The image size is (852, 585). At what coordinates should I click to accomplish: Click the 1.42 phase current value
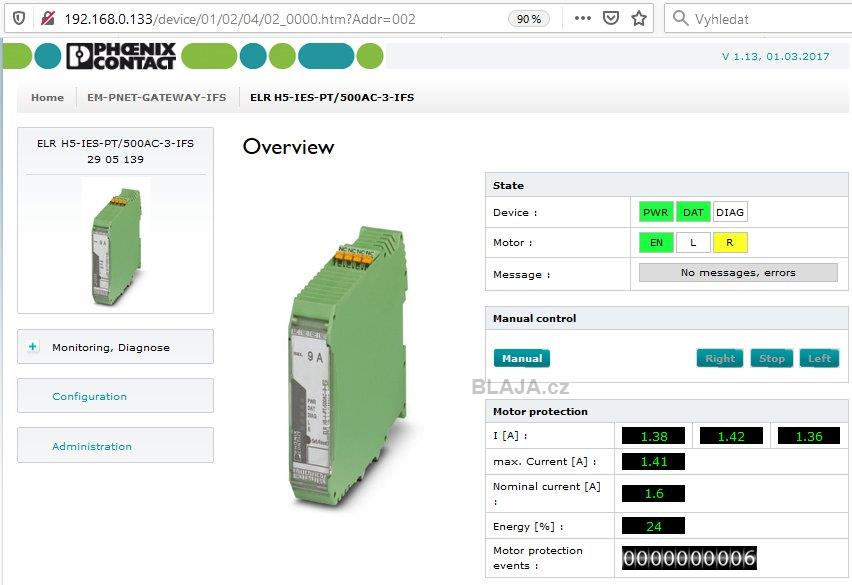731,436
